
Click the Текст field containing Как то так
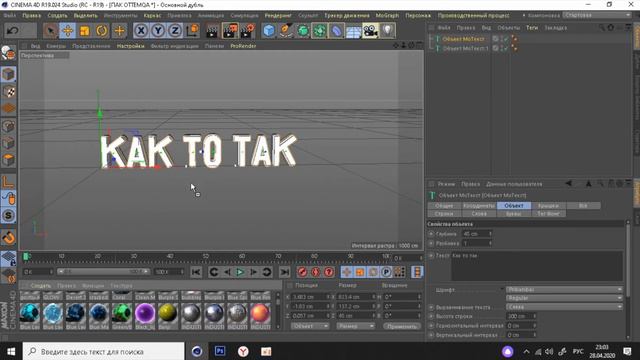coord(536,266)
